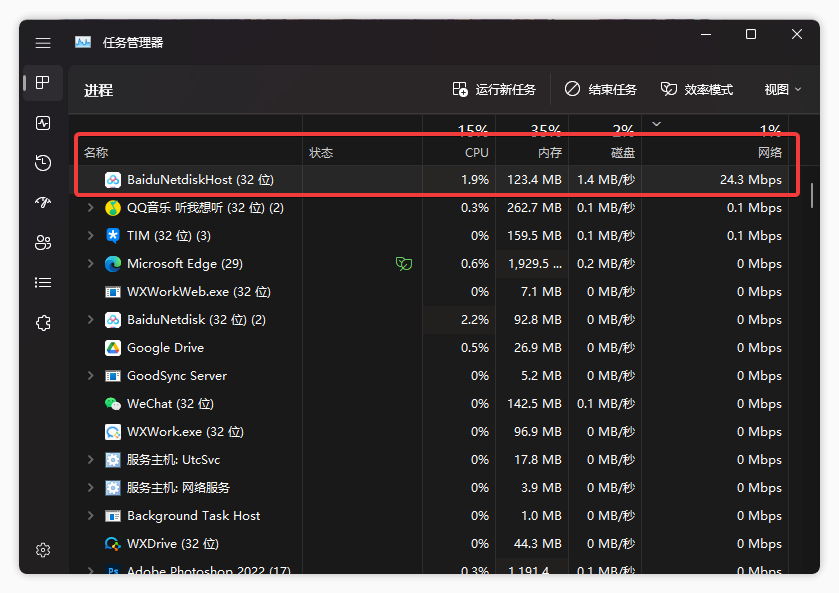This screenshot has height=593, width=839.
Task: Select the WXDrive (32 位) process name
Action: click(173, 544)
